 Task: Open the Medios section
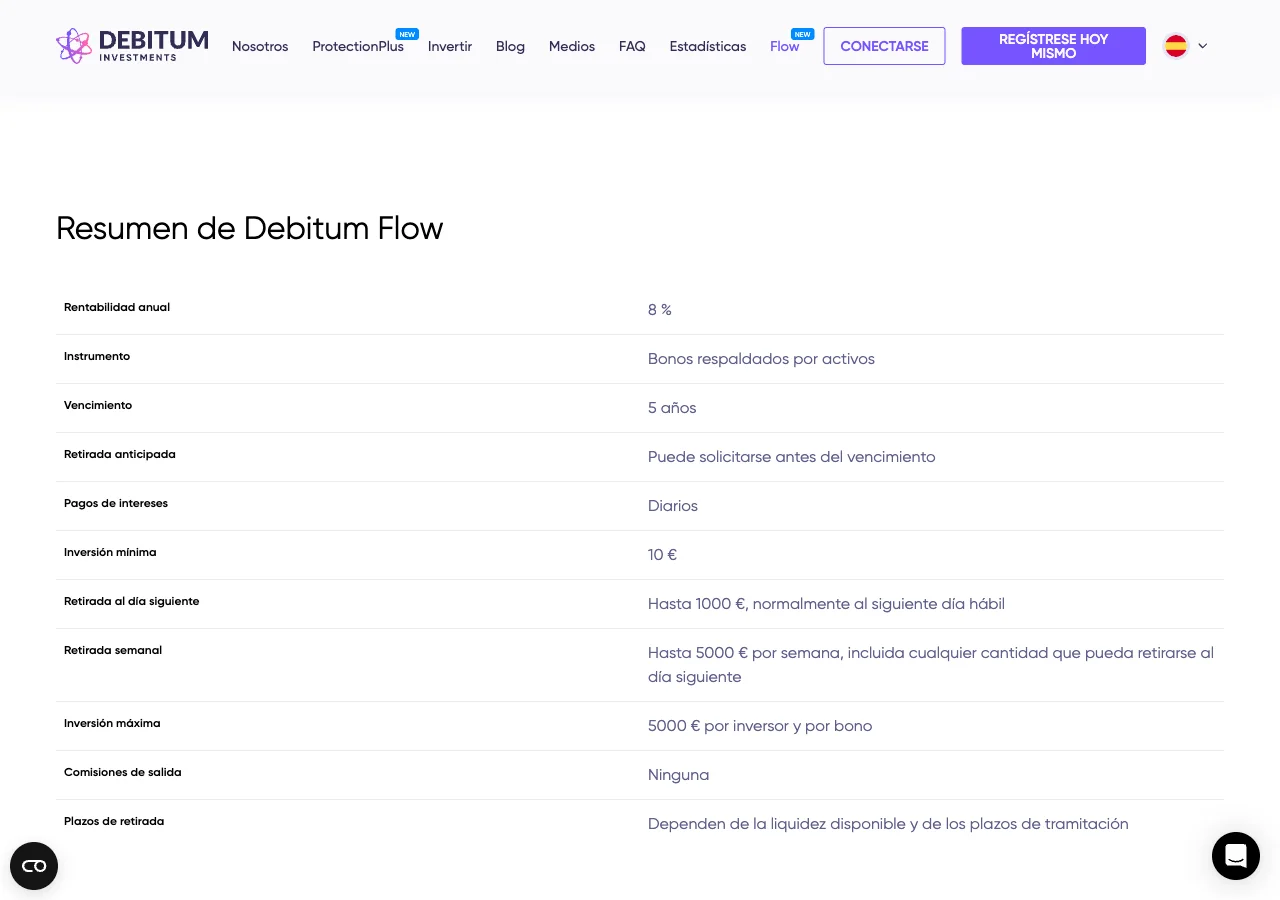(572, 46)
